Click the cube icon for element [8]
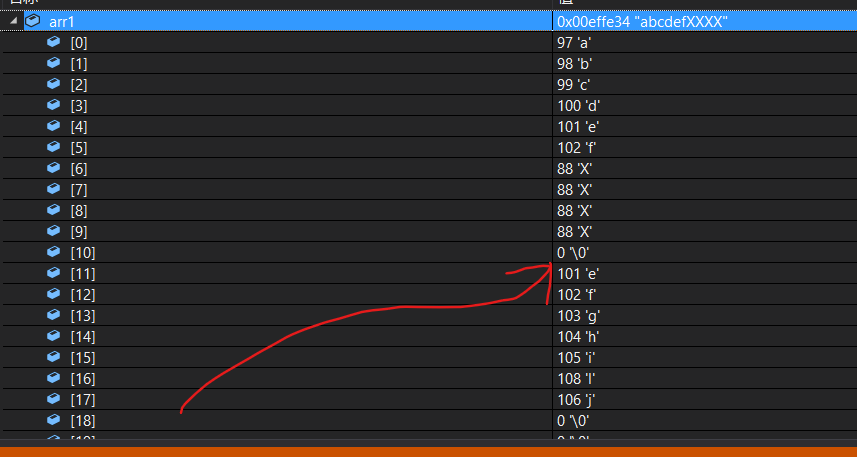 coord(54,209)
